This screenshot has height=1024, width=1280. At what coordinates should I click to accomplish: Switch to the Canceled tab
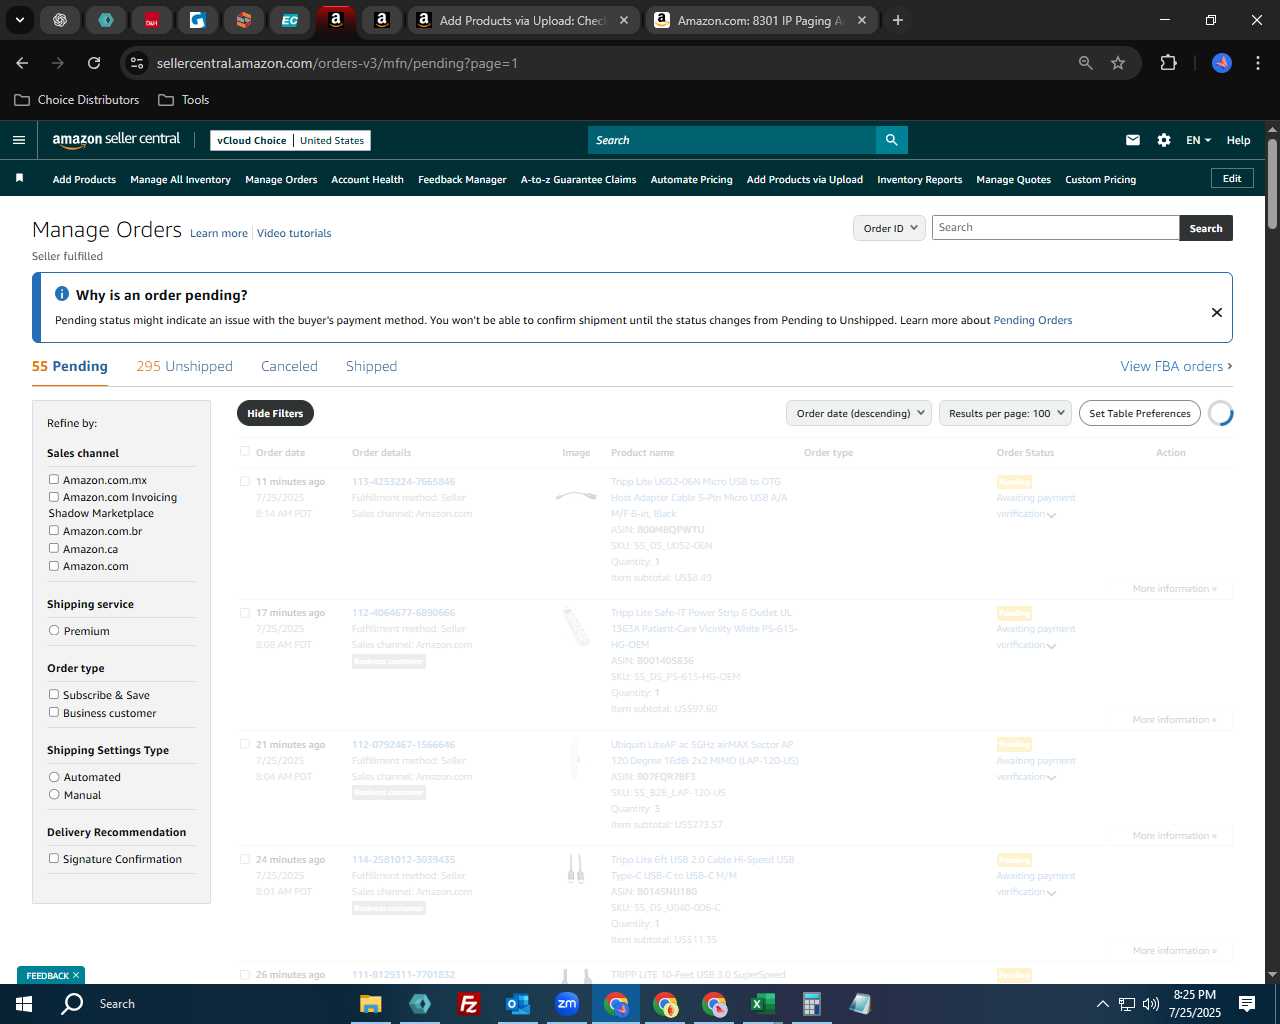(x=289, y=366)
